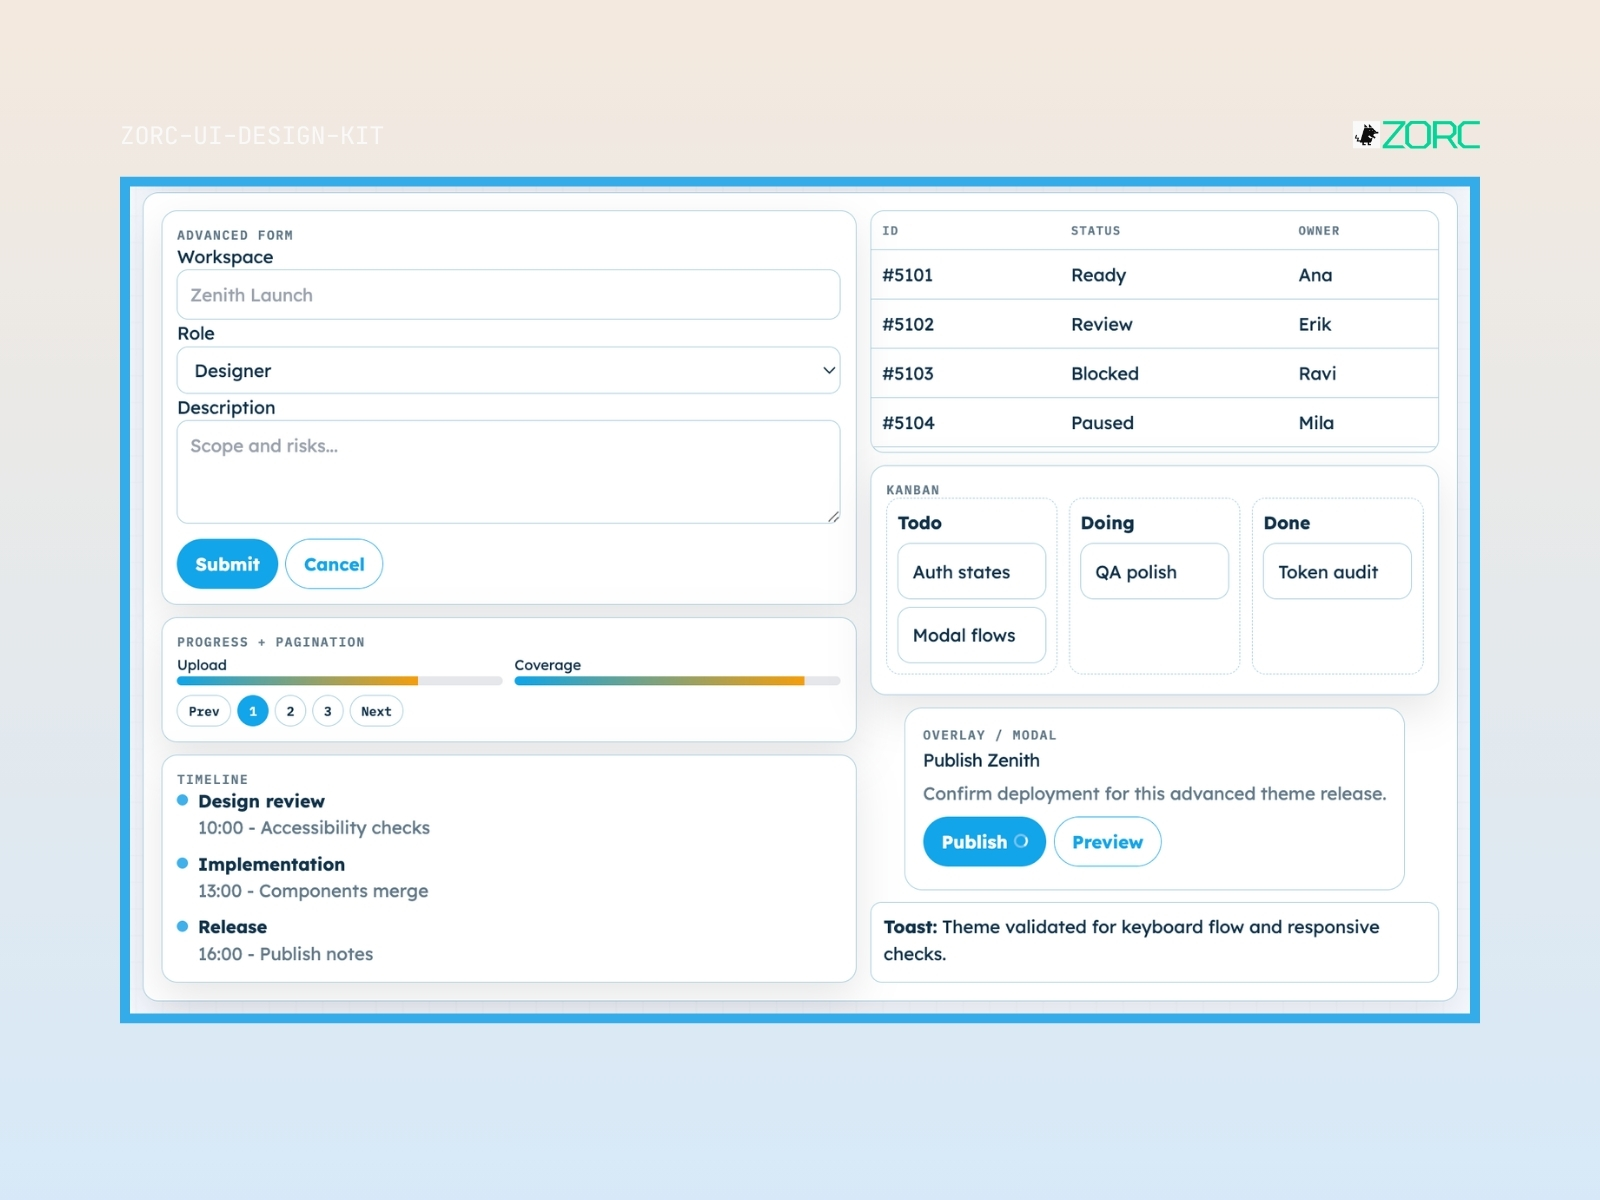Click '13:00 - Components merge' text

point(313,891)
